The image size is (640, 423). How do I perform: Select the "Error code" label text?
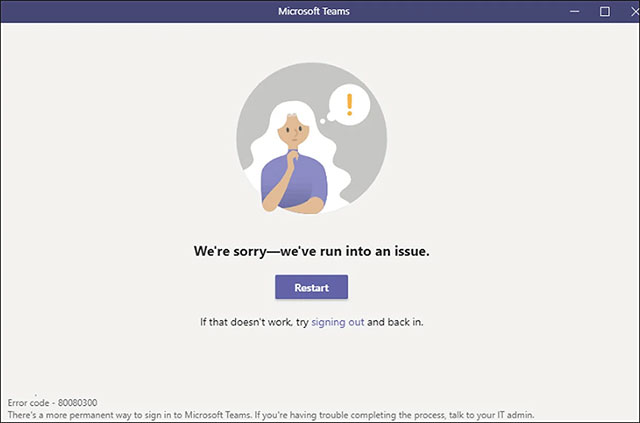[x=29, y=403]
